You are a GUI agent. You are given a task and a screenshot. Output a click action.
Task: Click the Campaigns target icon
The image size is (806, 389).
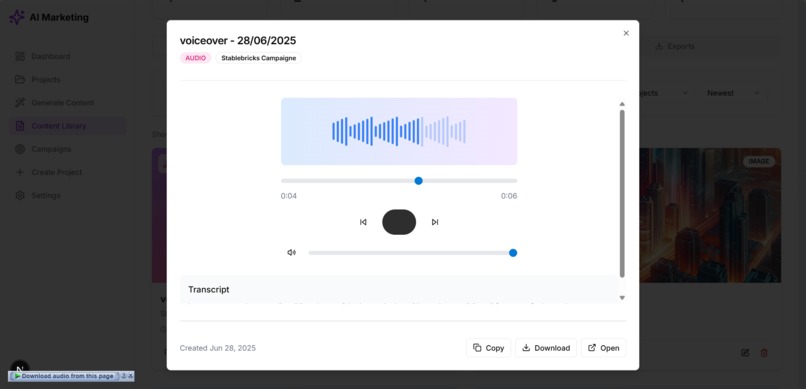[20, 149]
